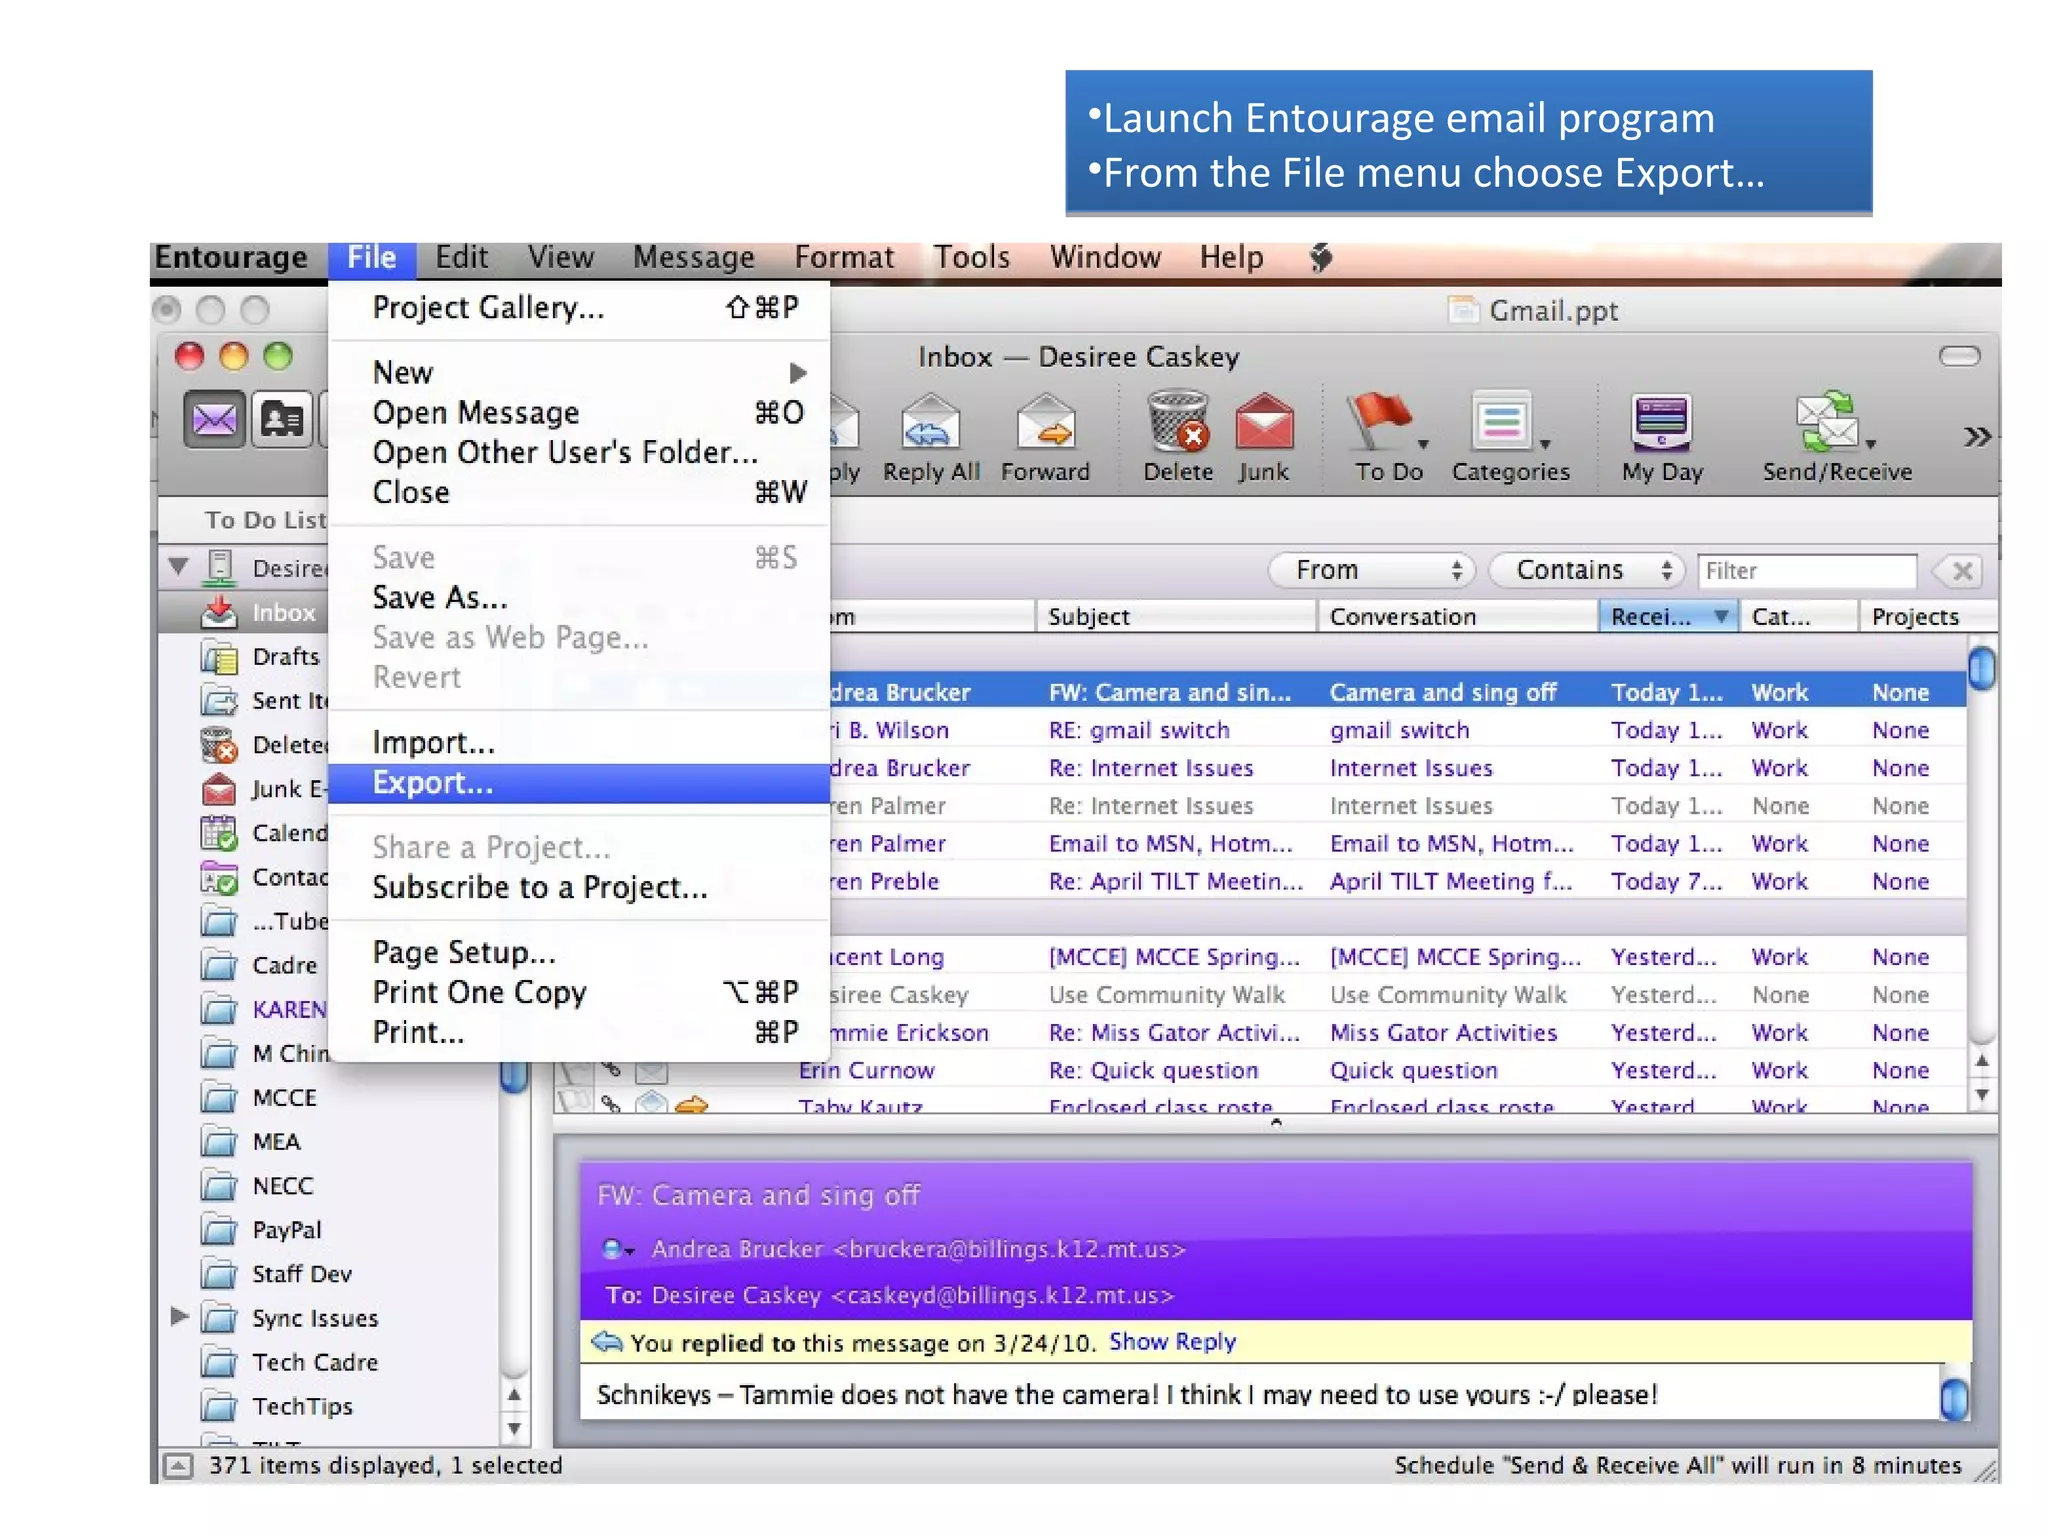
Task: Click folder list scroll down arrow
Action: click(x=514, y=1428)
